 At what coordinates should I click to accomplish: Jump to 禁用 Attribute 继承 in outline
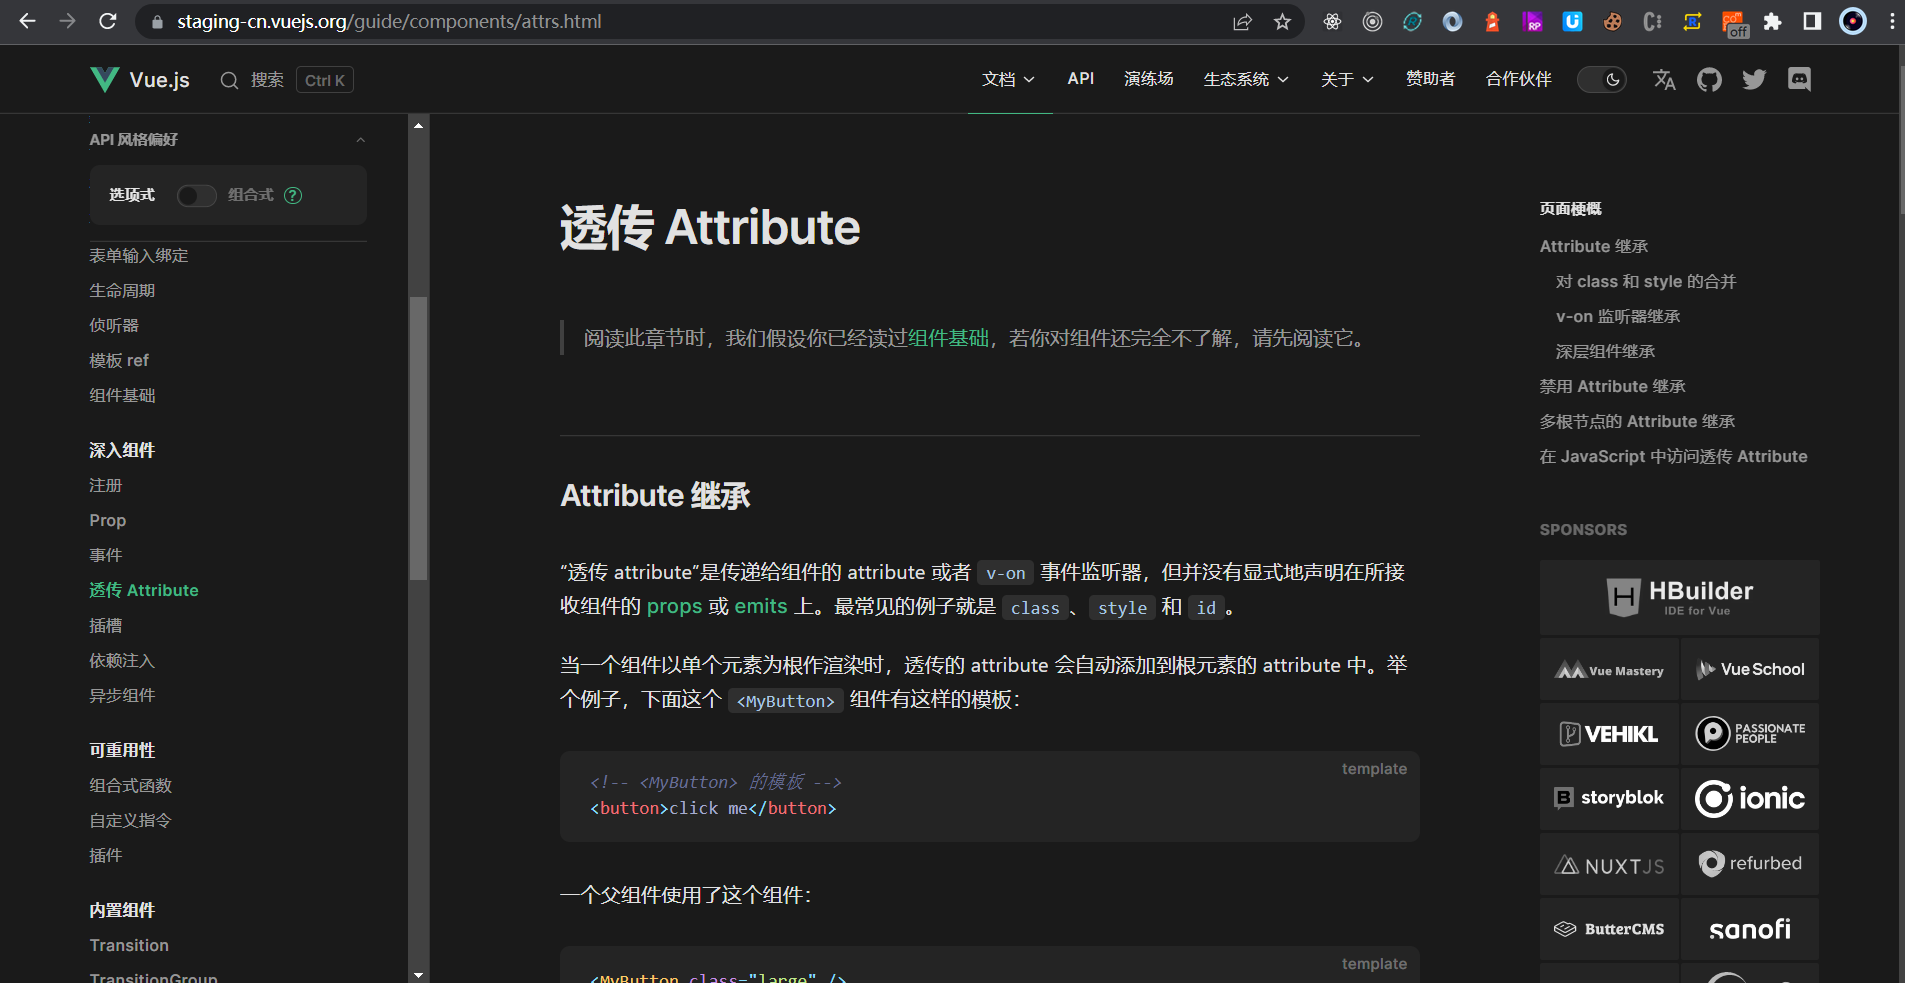1613,386
